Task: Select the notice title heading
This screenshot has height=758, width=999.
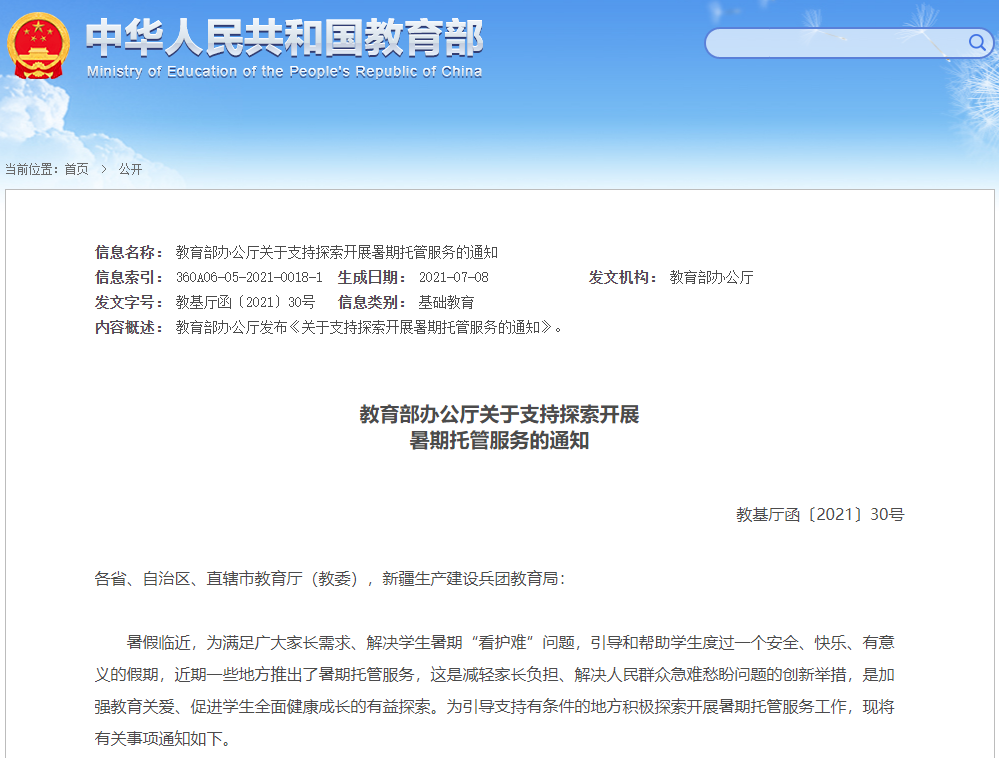Action: tap(500, 425)
